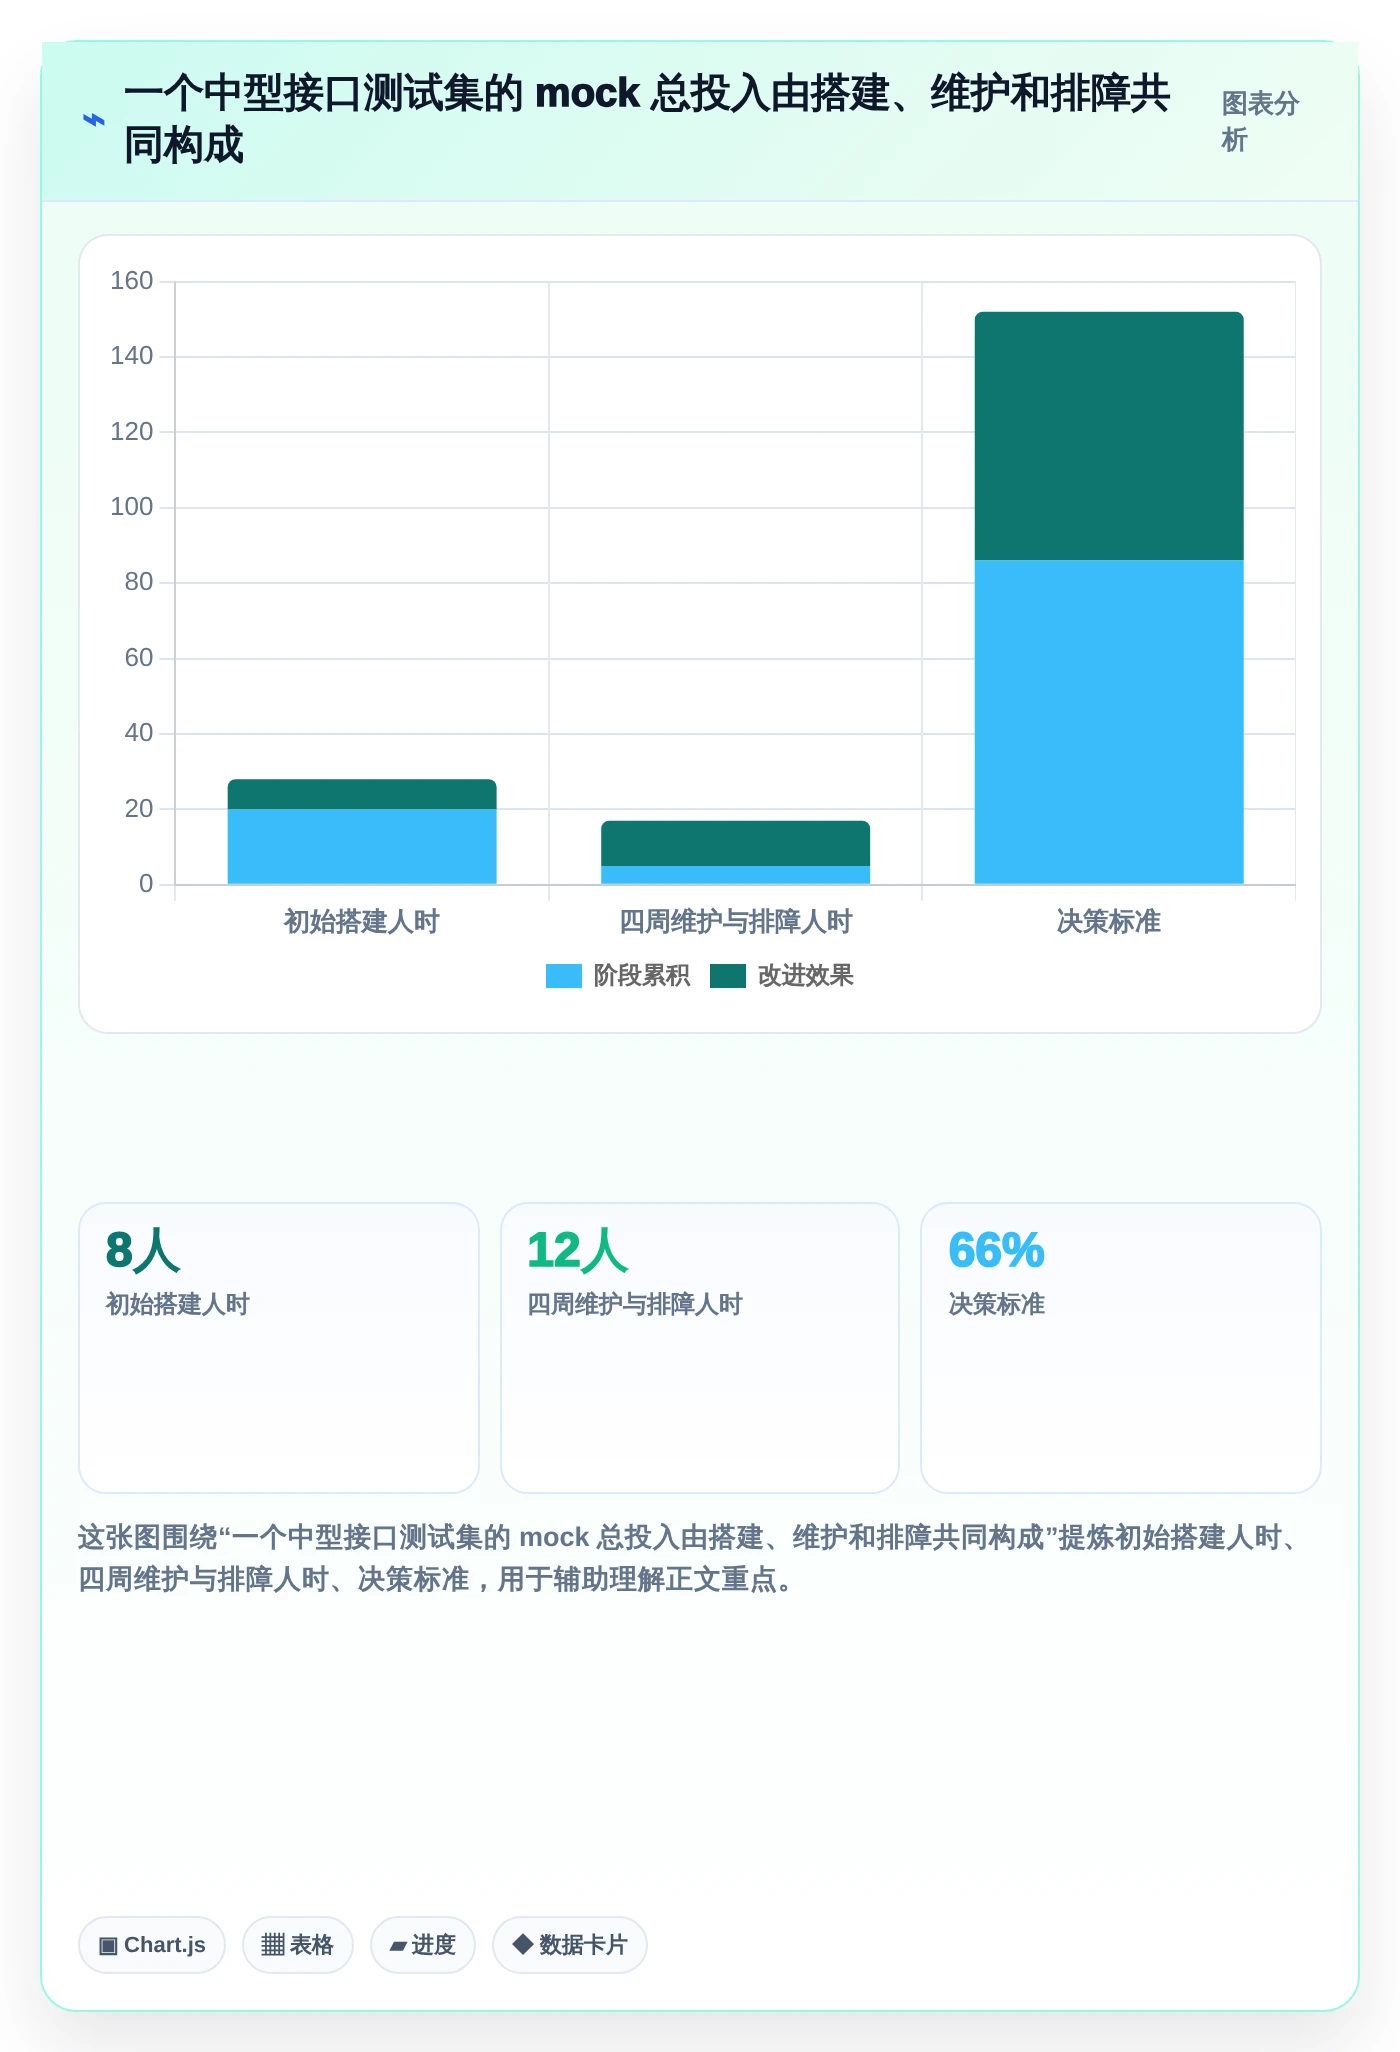Image resolution: width=1400 pixels, height=2052 pixels.
Task: Click the 数据卡片 tag chip
Action: [570, 1945]
